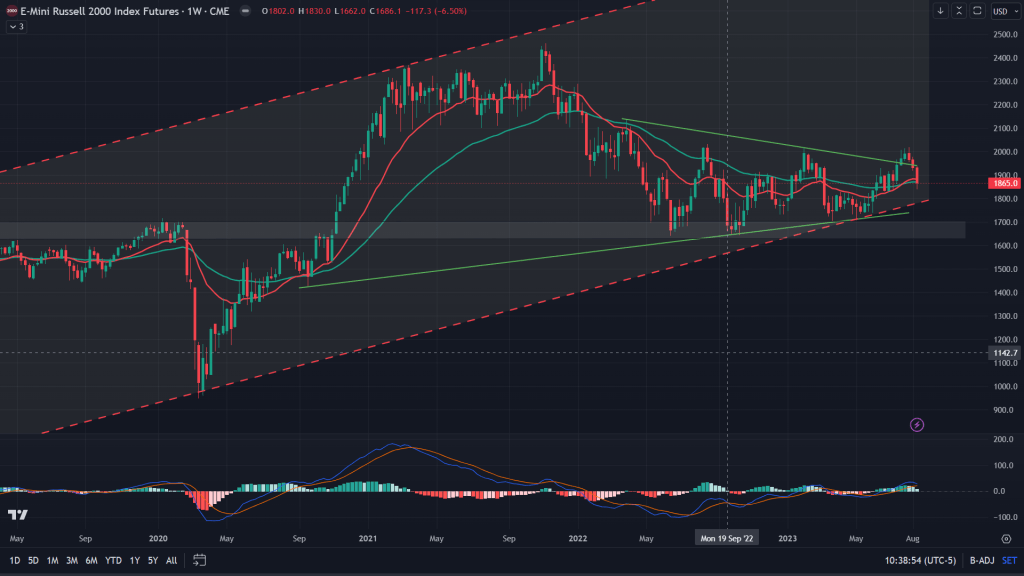
Task: Click the 1142.7 crosshair price label
Action: 1003,353
